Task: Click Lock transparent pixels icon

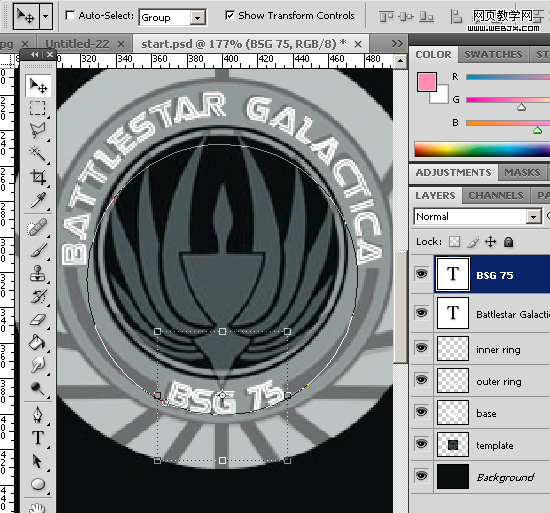Action: (x=455, y=242)
